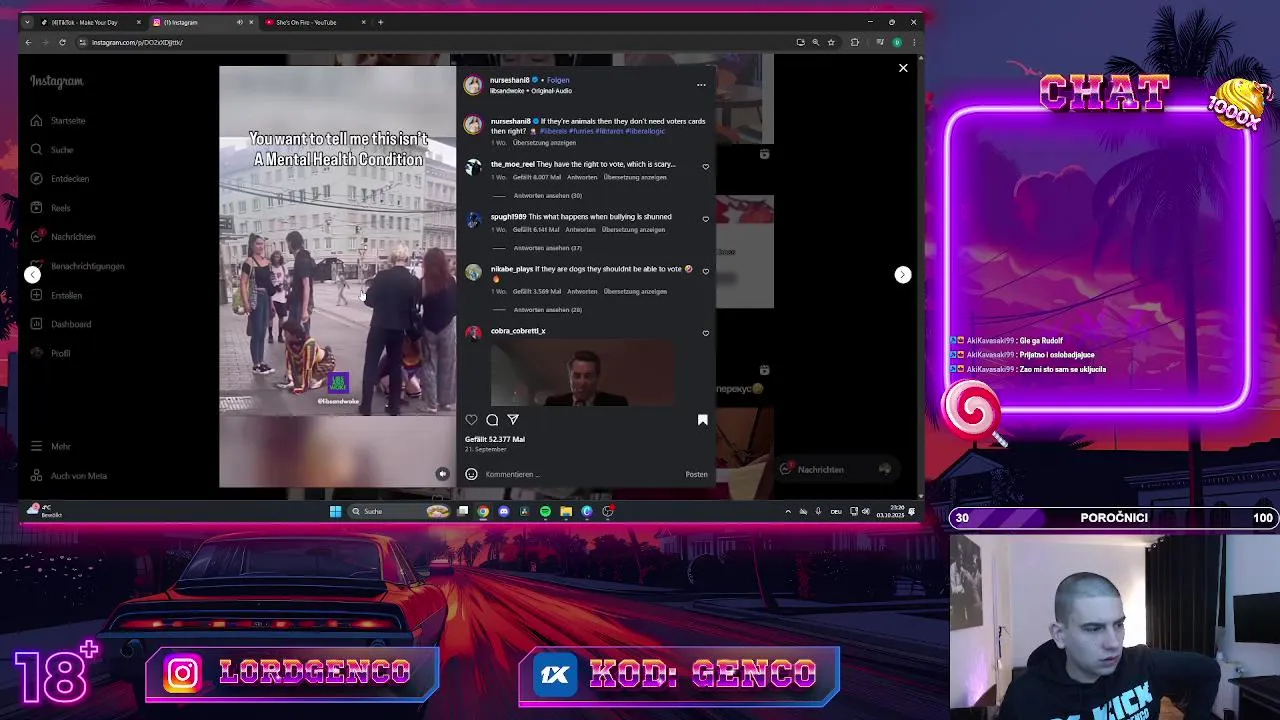Viewport: 1280px width, 720px height.
Task: Click the #liberals hashtag in the caption
Action: pyautogui.click(x=553, y=131)
